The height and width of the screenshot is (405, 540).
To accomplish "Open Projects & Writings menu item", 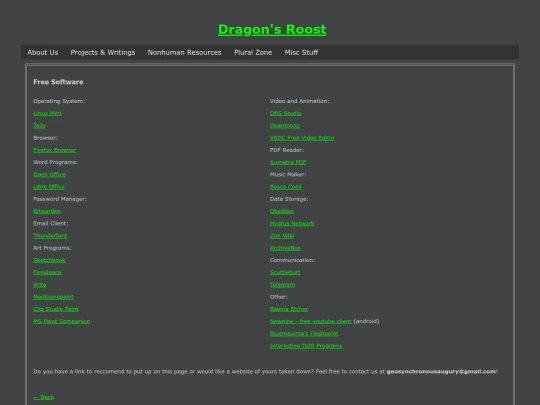I will click(x=103, y=52).
